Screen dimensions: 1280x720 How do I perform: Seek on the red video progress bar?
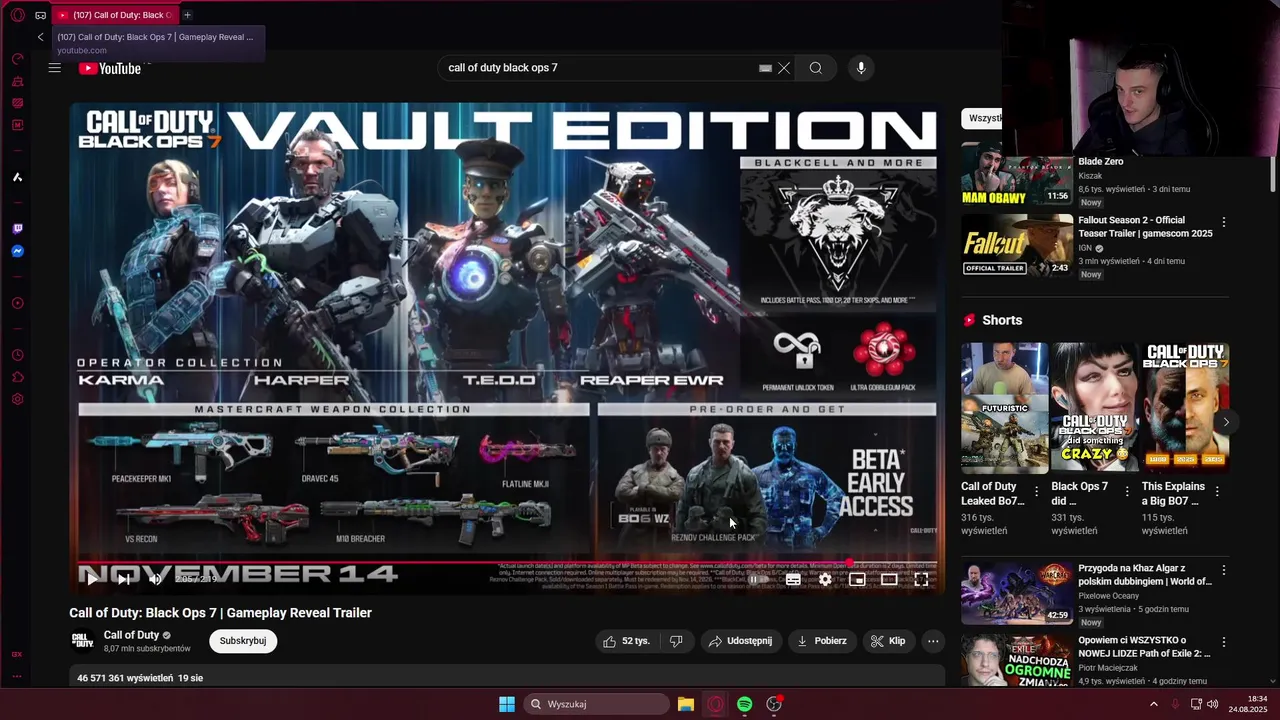click(508, 562)
